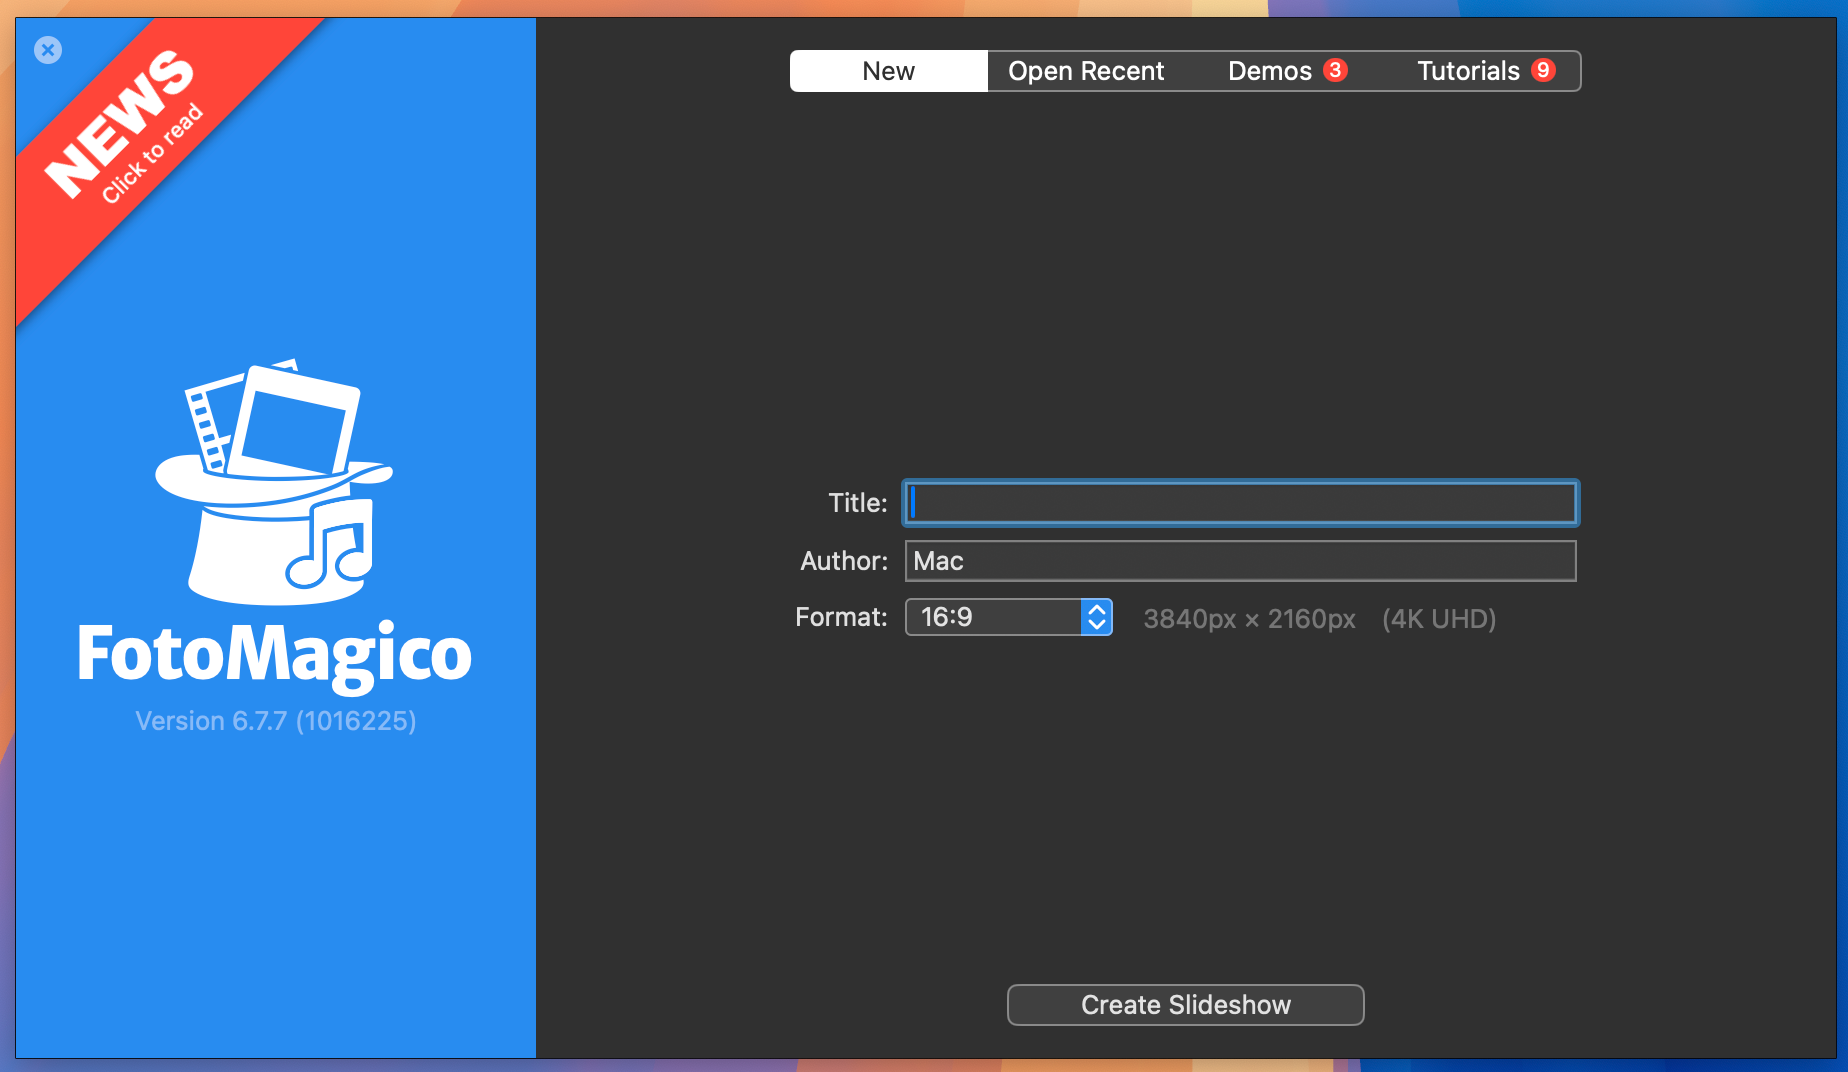Click the red 9 badge on Tutorials
The image size is (1848, 1072).
point(1543,70)
